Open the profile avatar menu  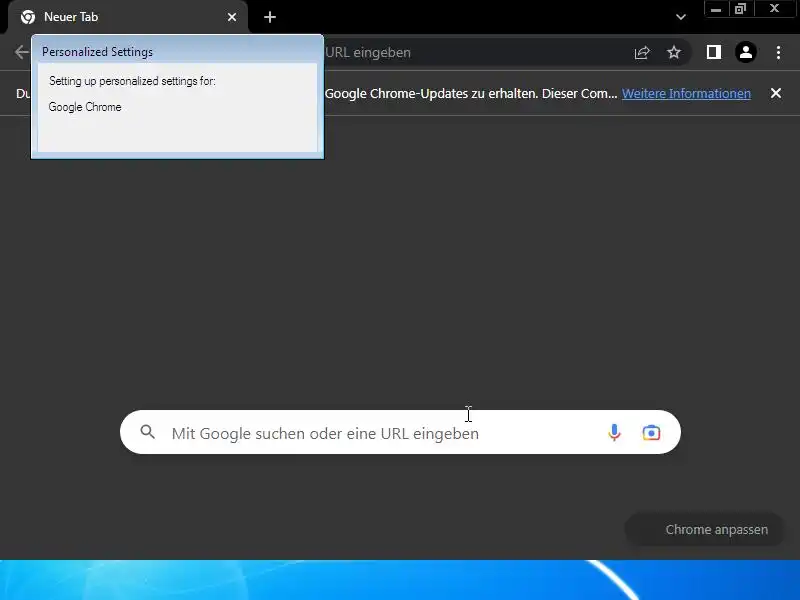point(745,52)
